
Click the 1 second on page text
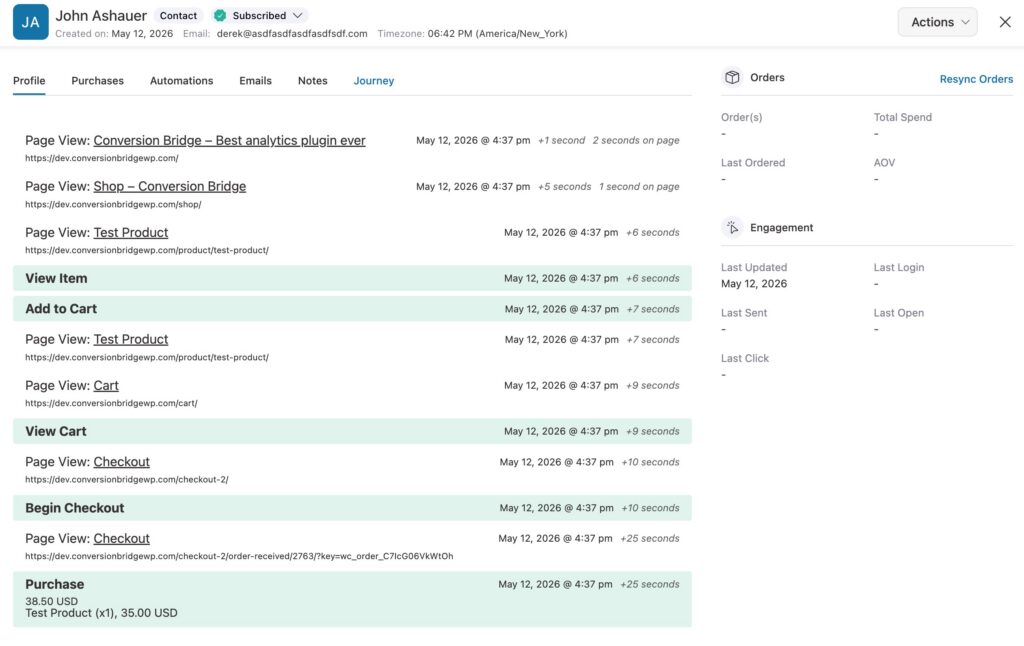(x=639, y=186)
